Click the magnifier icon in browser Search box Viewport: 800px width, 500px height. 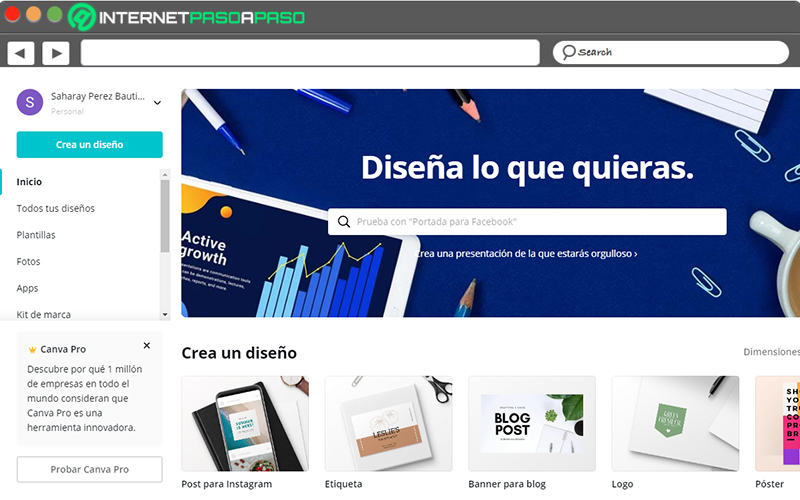[x=568, y=52]
